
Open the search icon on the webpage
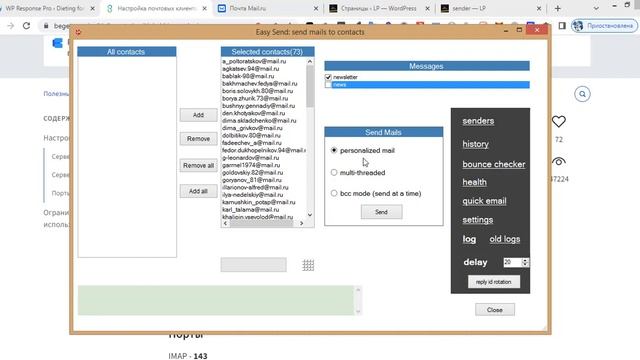(582, 94)
